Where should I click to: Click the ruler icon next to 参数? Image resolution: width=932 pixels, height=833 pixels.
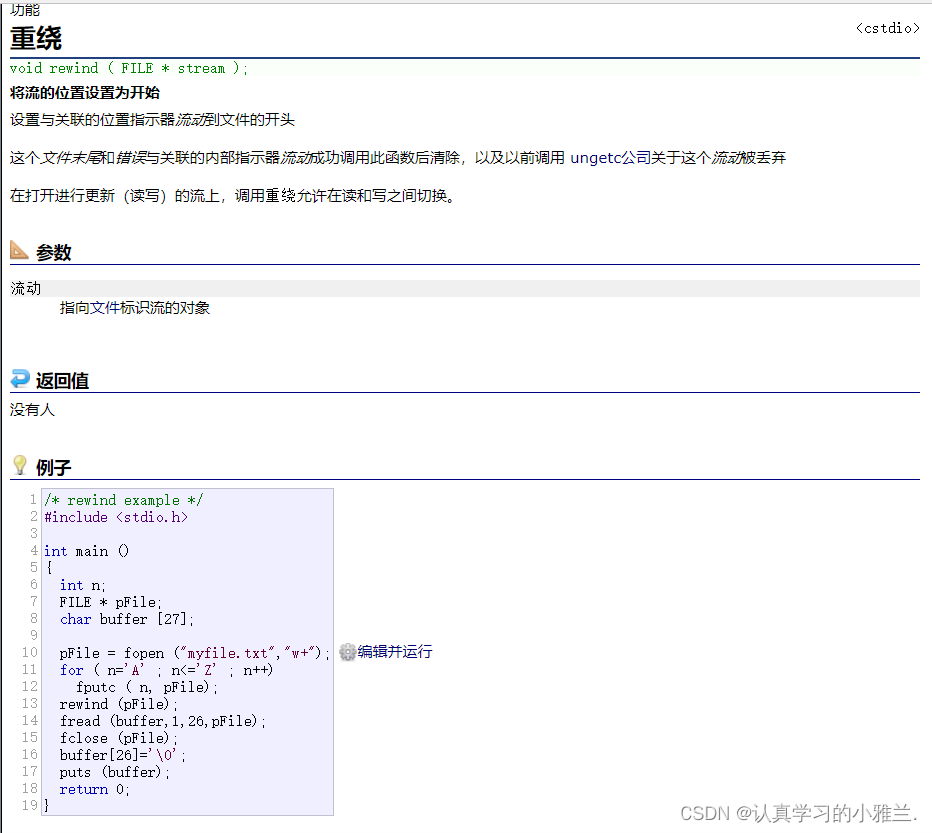[20, 250]
